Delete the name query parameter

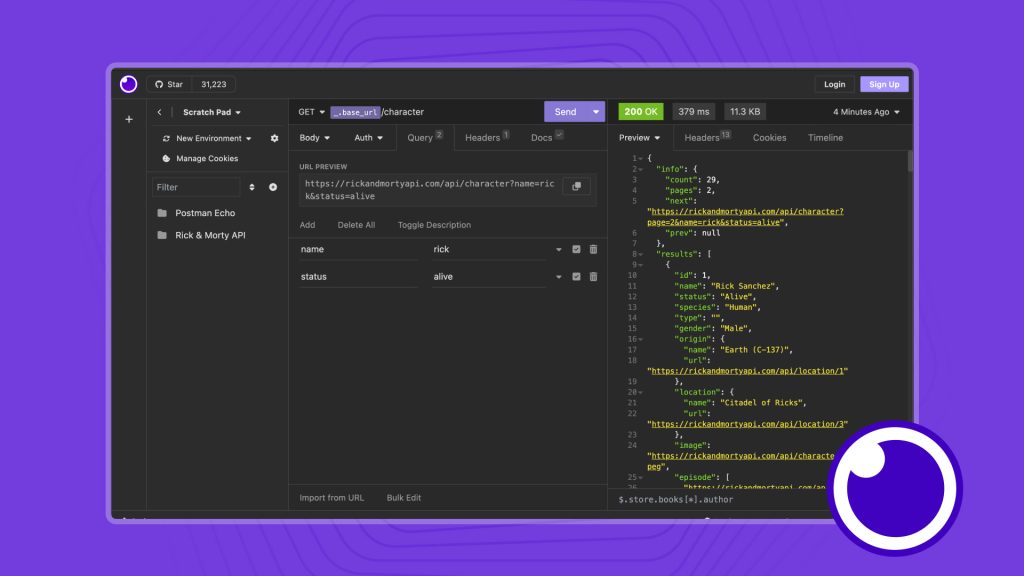tap(593, 249)
